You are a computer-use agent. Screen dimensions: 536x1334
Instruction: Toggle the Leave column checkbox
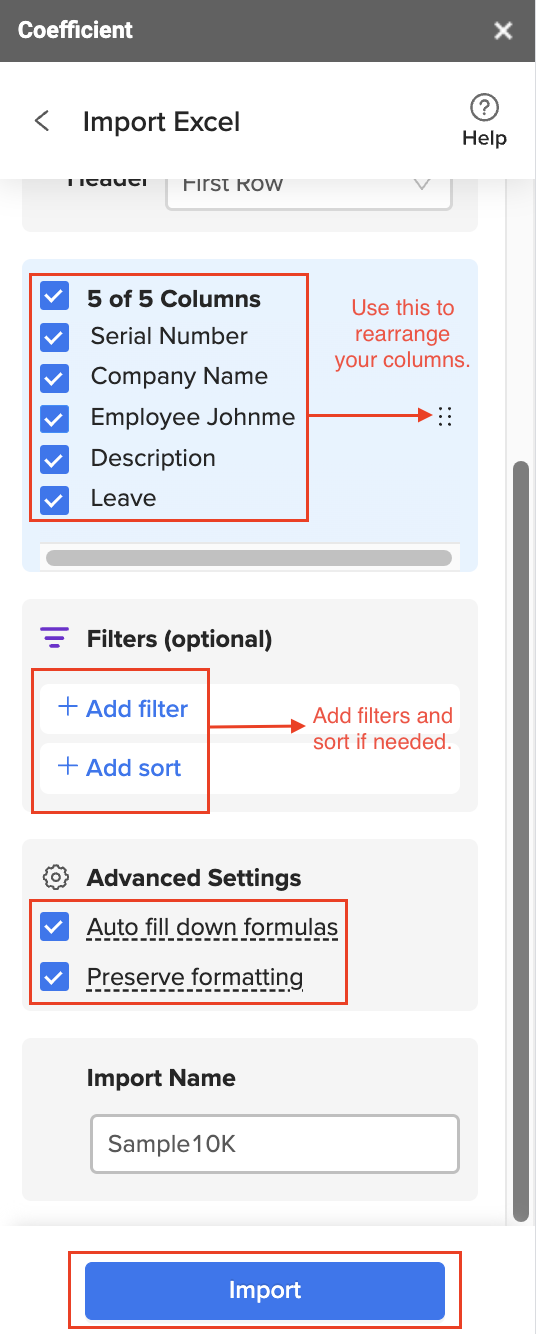click(55, 500)
